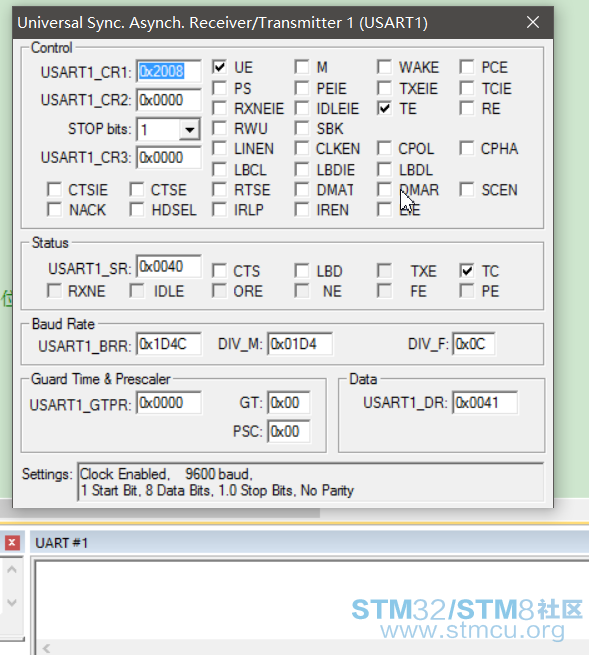Check the PS parity selection box
The image size is (589, 655).
click(x=219, y=88)
